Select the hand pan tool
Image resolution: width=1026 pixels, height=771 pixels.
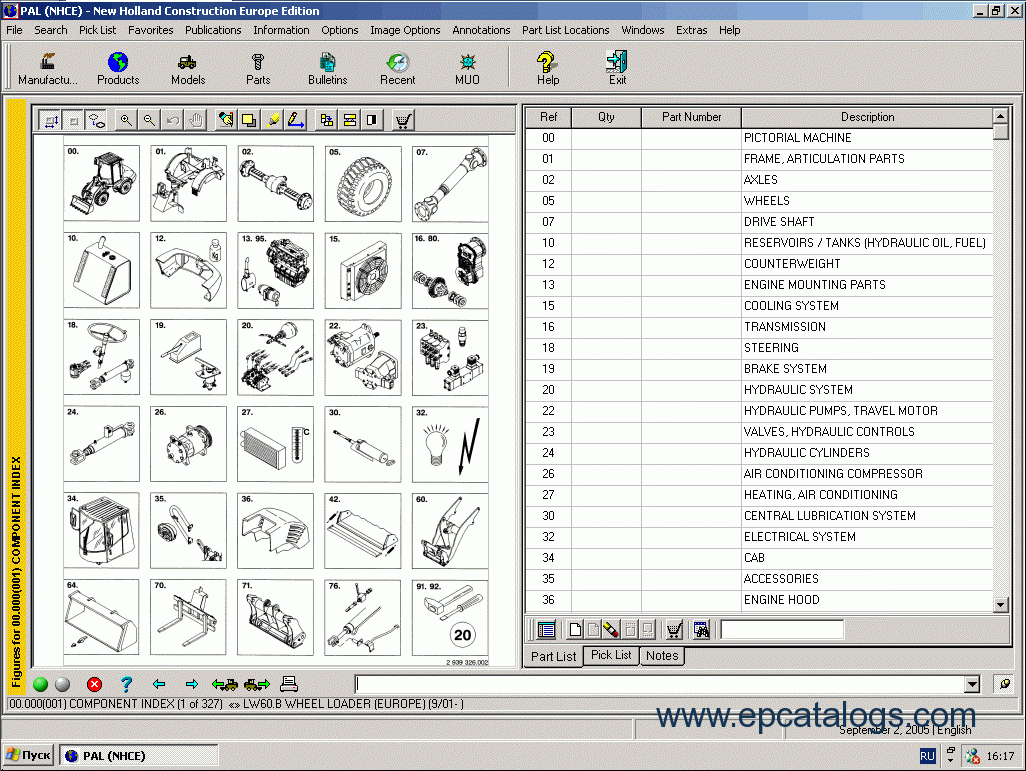[196, 120]
